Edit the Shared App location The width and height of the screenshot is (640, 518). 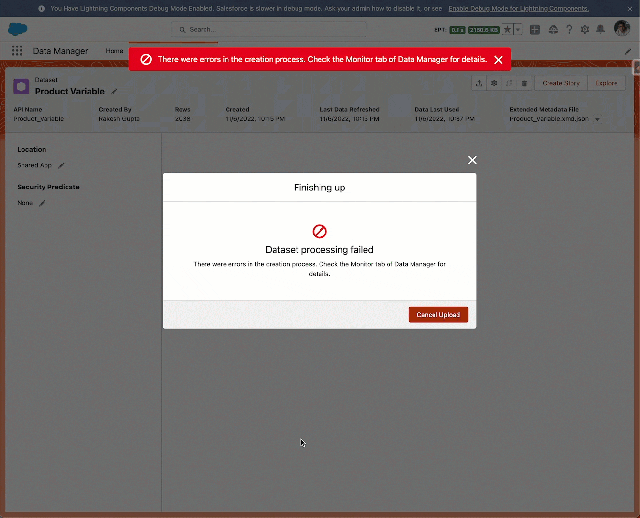coord(61,165)
